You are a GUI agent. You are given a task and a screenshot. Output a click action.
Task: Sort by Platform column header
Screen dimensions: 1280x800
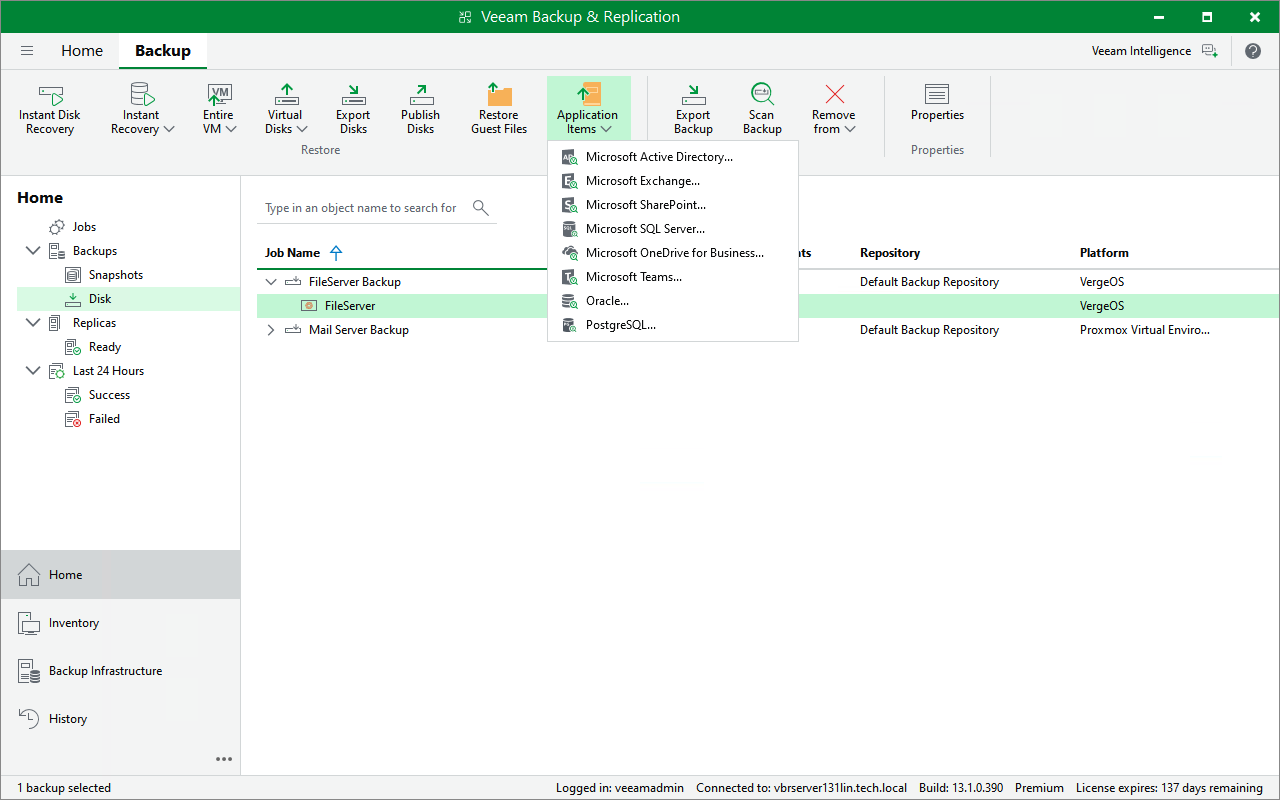pyautogui.click(x=1104, y=253)
